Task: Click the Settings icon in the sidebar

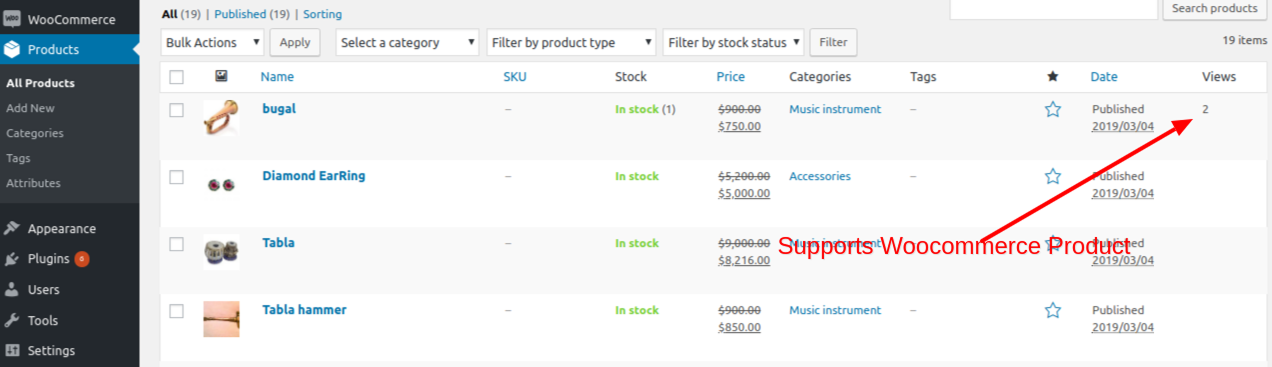Action: 12,351
